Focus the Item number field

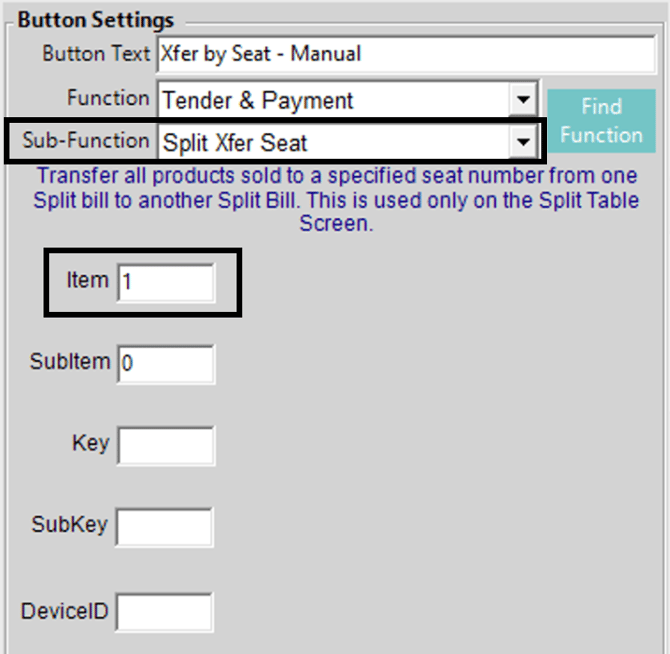pos(165,283)
